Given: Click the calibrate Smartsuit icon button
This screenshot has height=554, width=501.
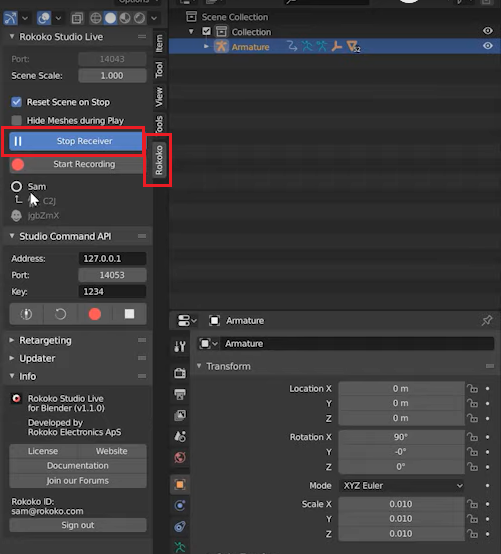Looking at the screenshot, I should [x=26, y=314].
